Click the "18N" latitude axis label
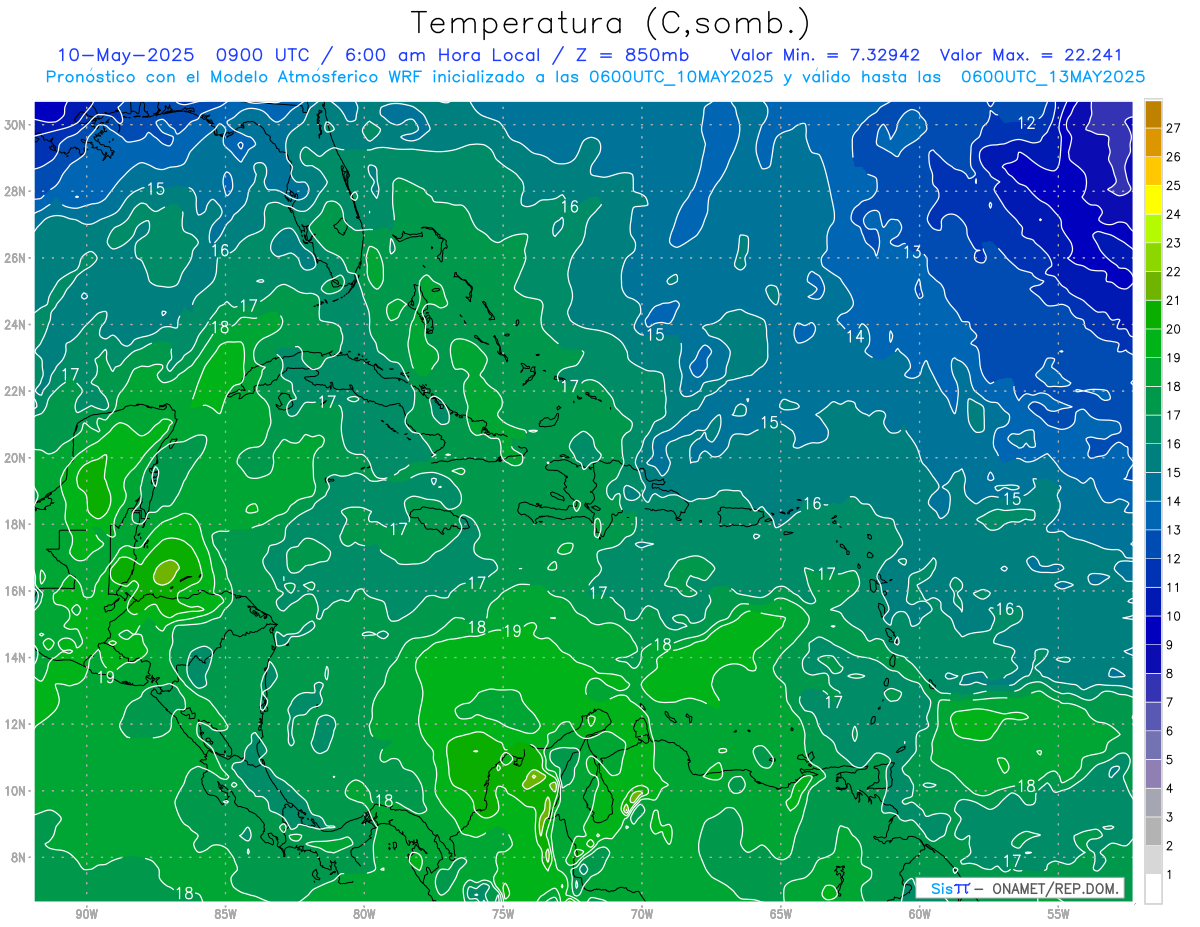Image resolution: width=1200 pixels, height=927 pixels. pyautogui.click(x=16, y=524)
